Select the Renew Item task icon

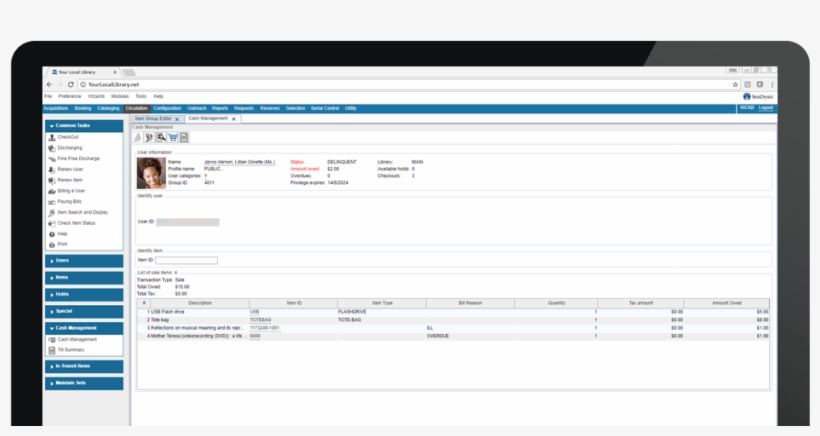point(51,180)
